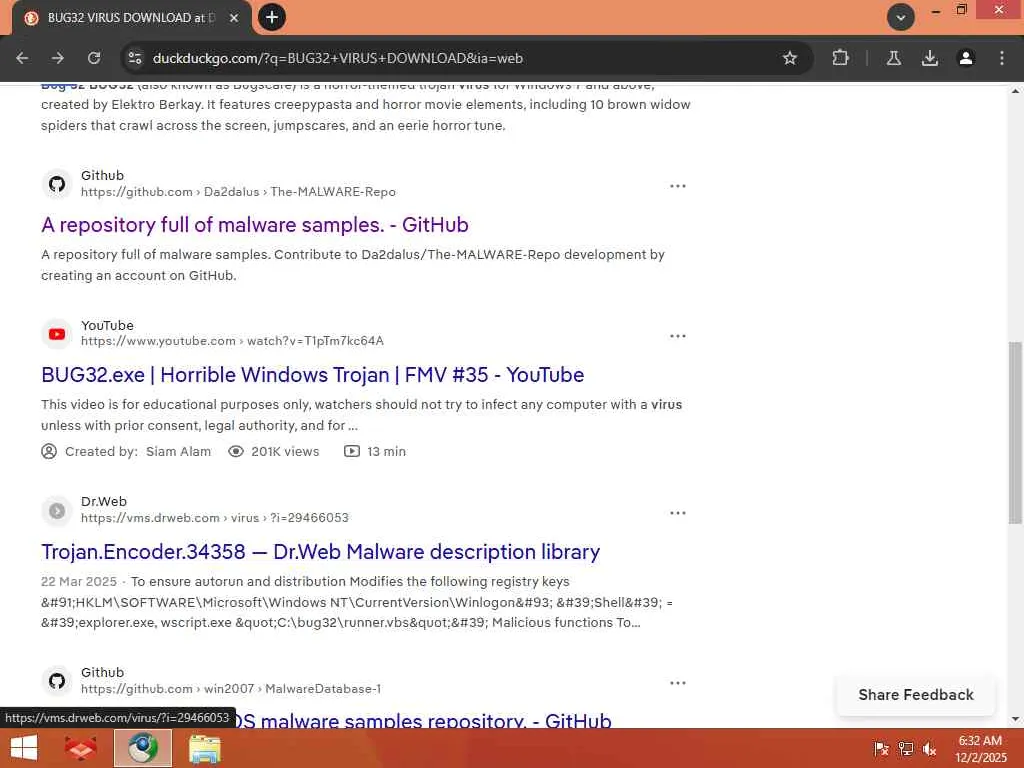This screenshot has width=1024, height=768.
Task: Click scrollbar up arrow
Action: [1015, 91]
